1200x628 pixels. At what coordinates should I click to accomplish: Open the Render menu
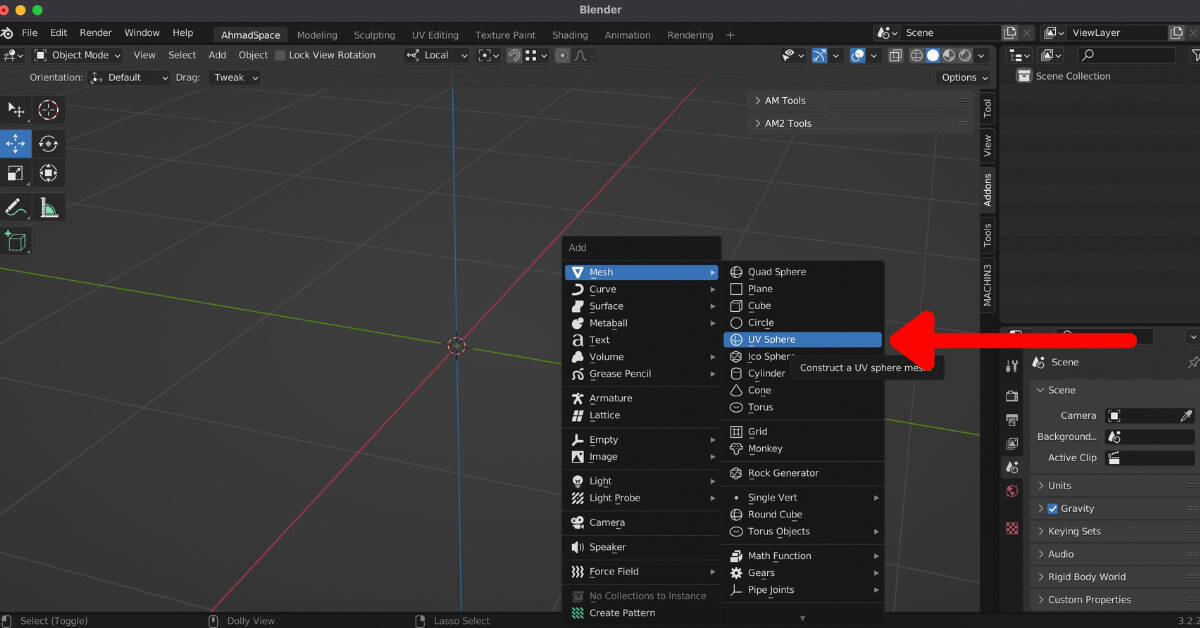[x=96, y=33]
